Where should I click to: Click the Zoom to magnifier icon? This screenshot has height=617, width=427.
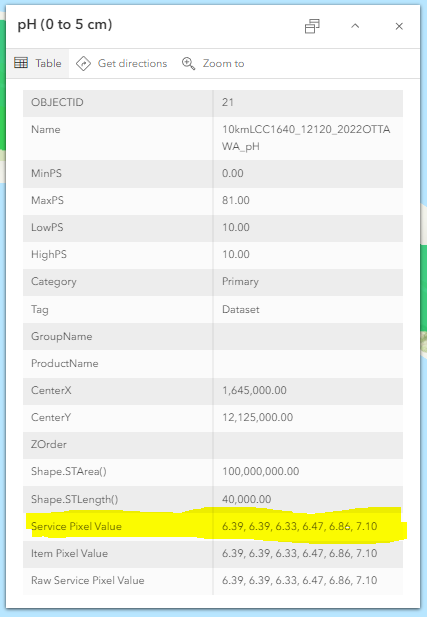[188, 63]
